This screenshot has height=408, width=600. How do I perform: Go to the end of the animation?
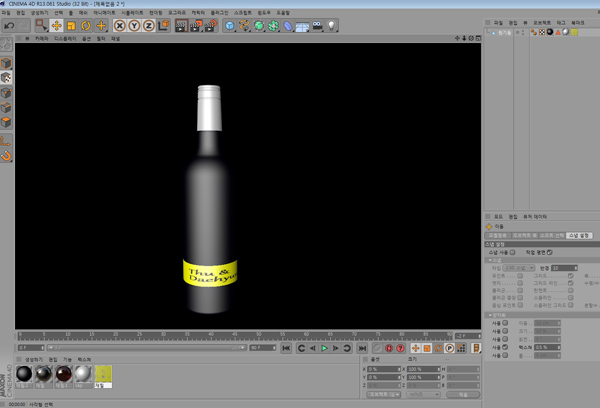tap(362, 348)
